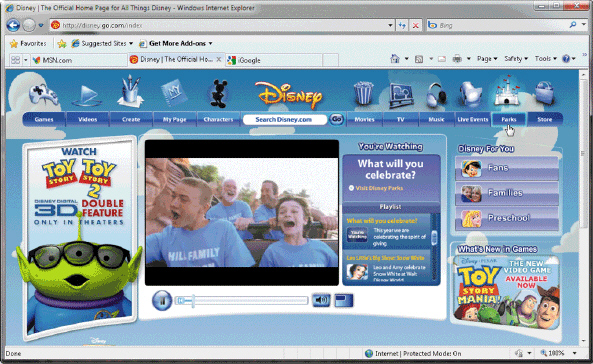Viewport: 593px width, 364px height.
Task: Click the browser Forward arrow button
Action: [29, 25]
